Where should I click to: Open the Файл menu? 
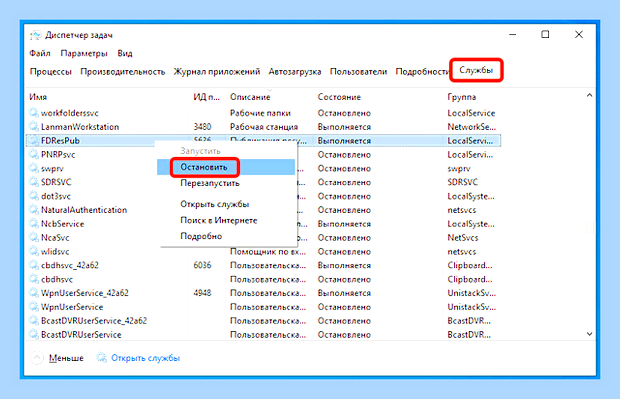coord(40,53)
